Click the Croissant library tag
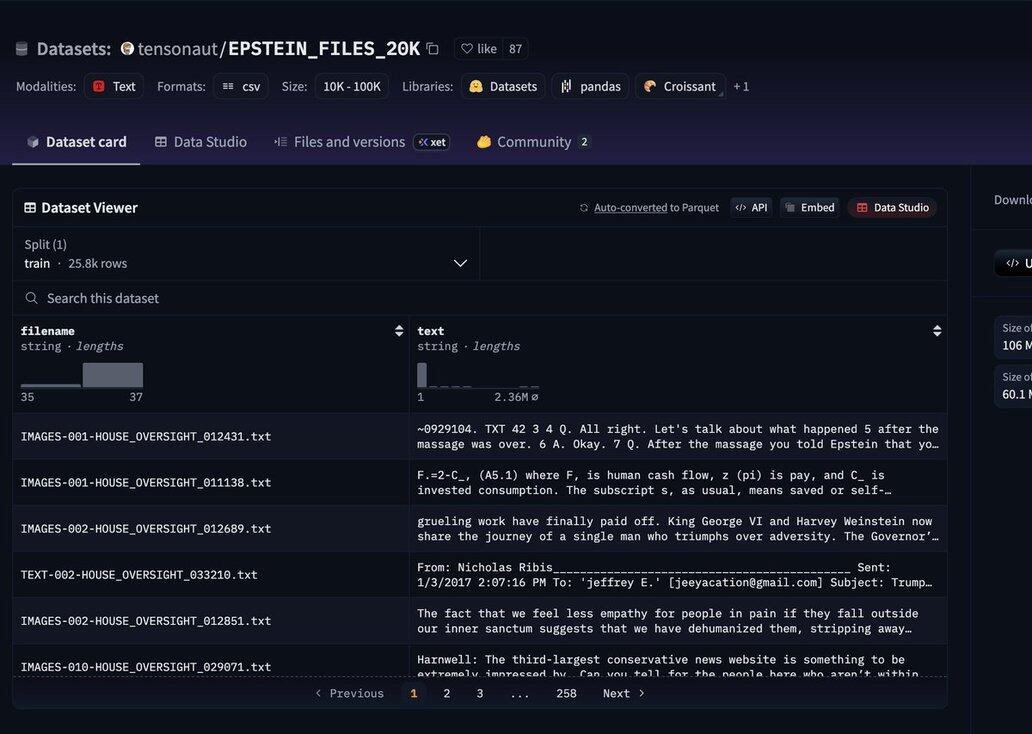 (x=680, y=87)
